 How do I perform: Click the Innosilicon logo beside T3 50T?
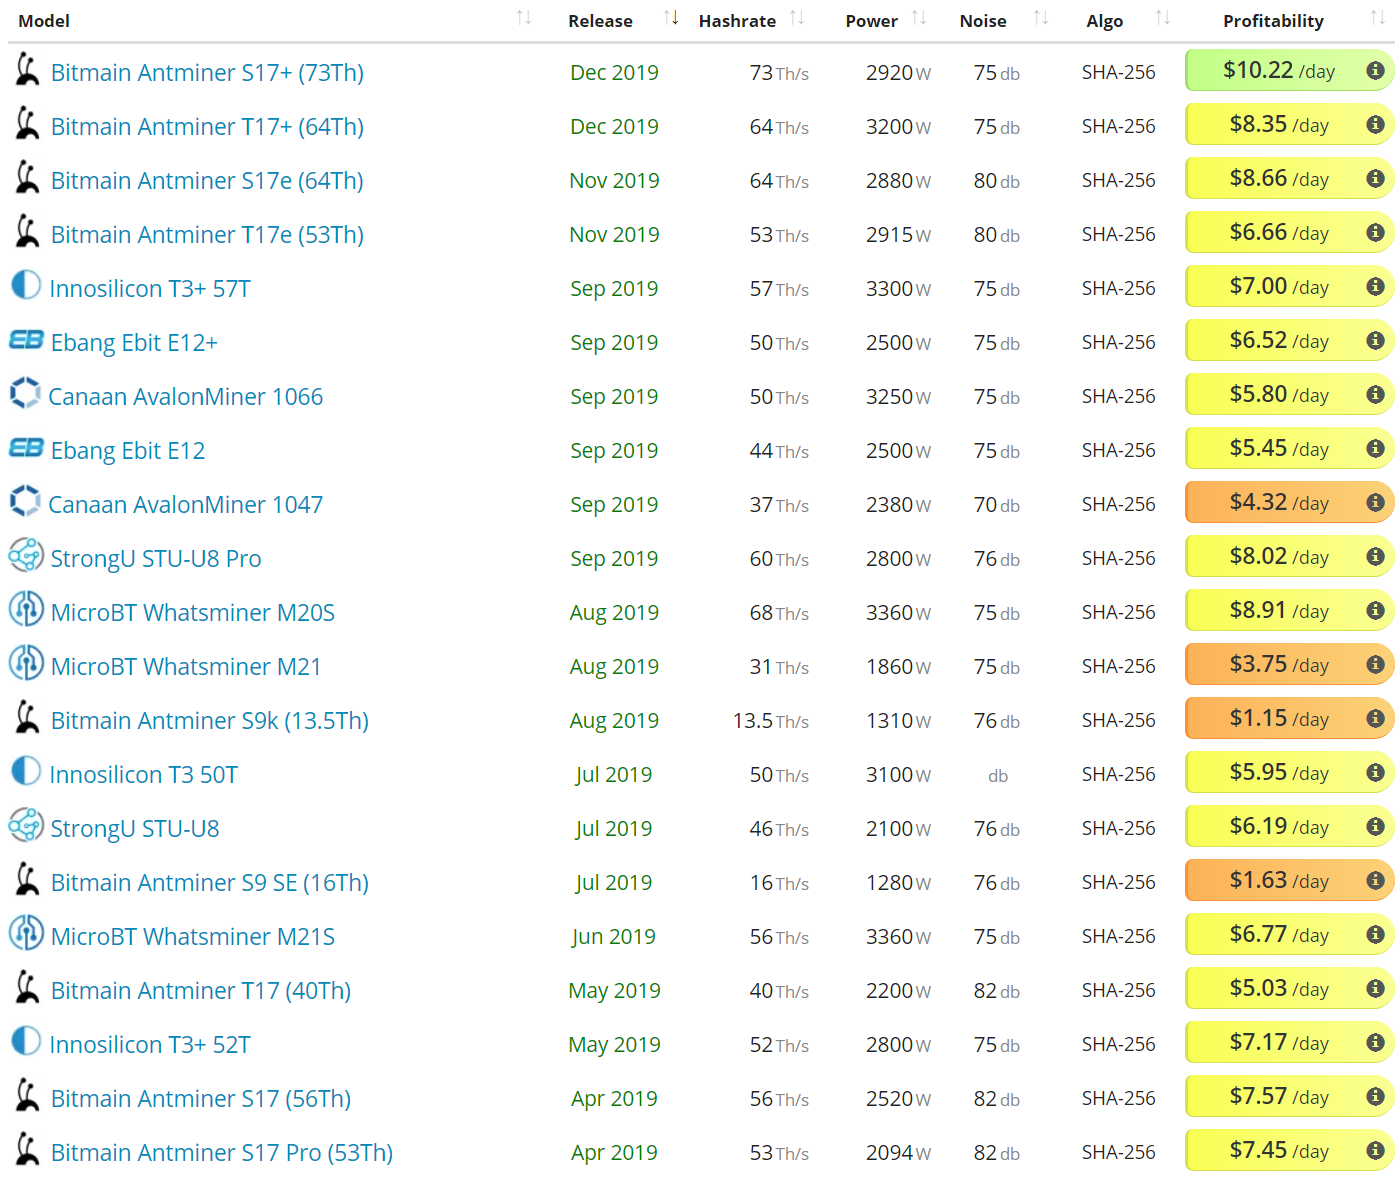[x=26, y=772]
